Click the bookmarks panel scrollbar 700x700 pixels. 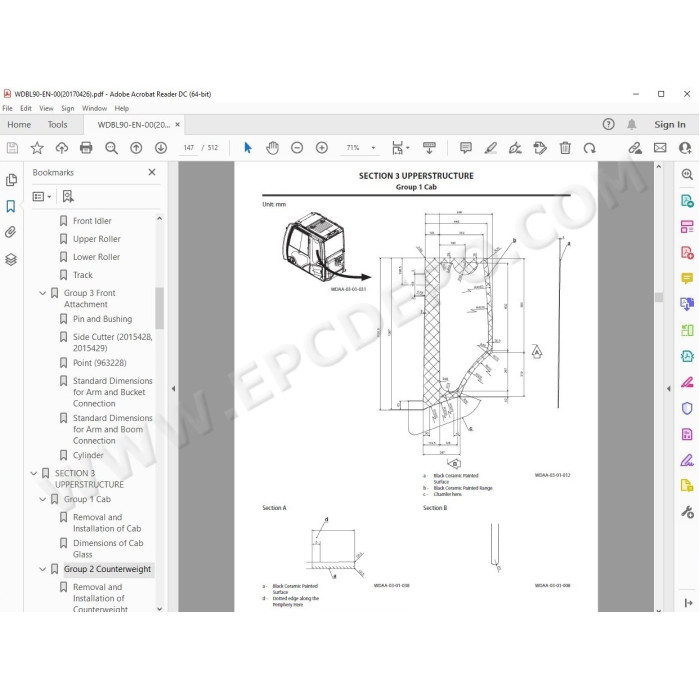[x=159, y=308]
